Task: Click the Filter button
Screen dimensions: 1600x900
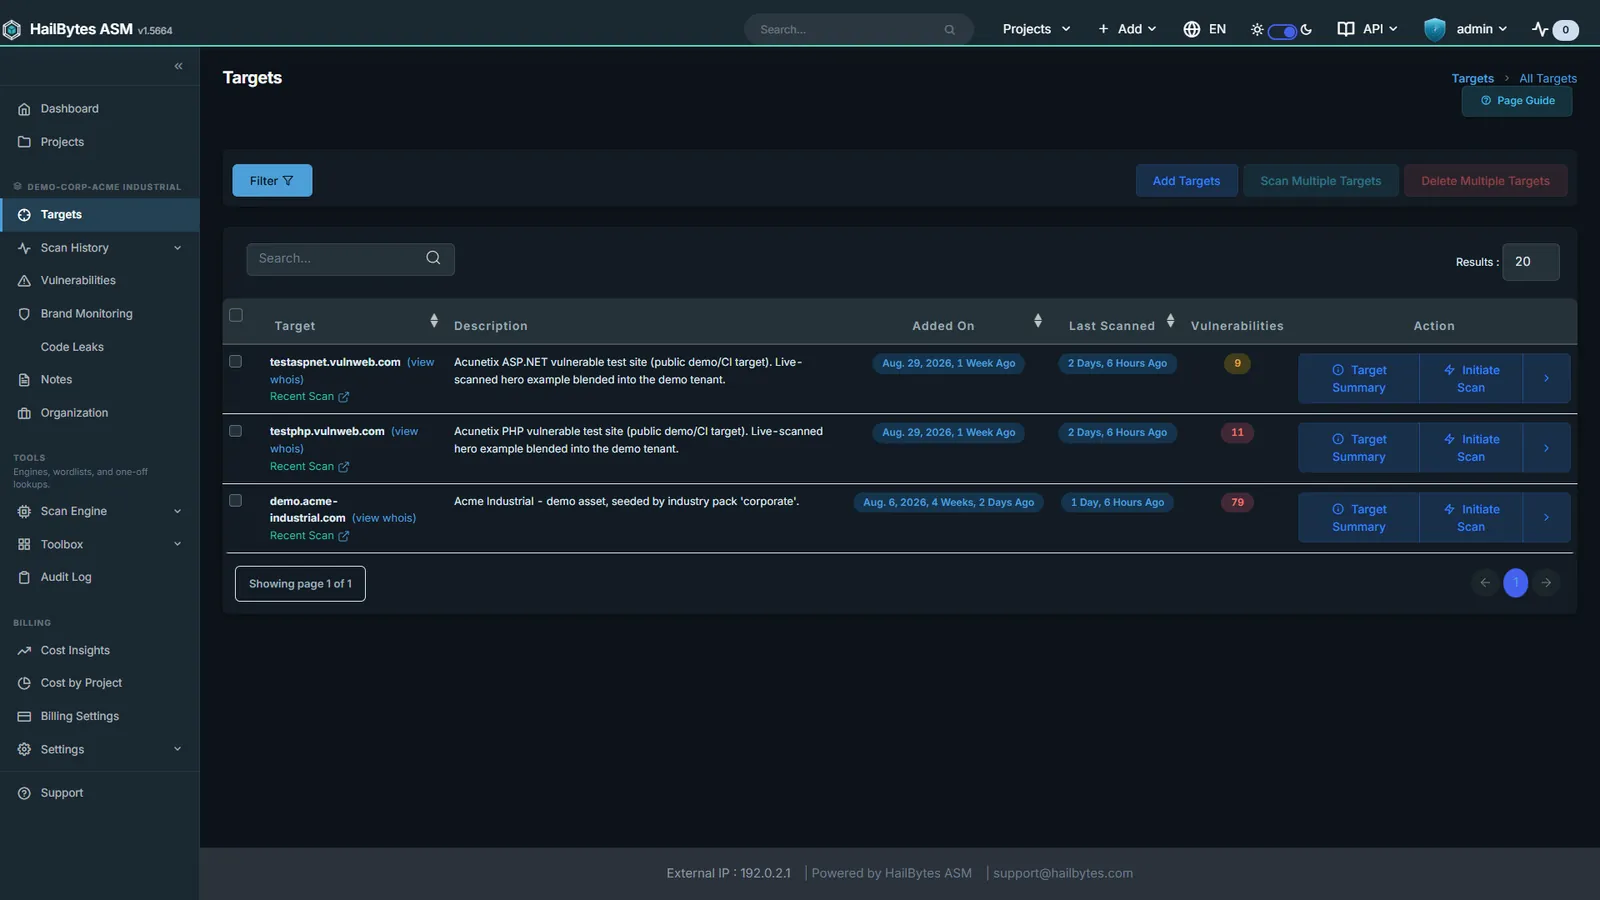Action: [272, 181]
